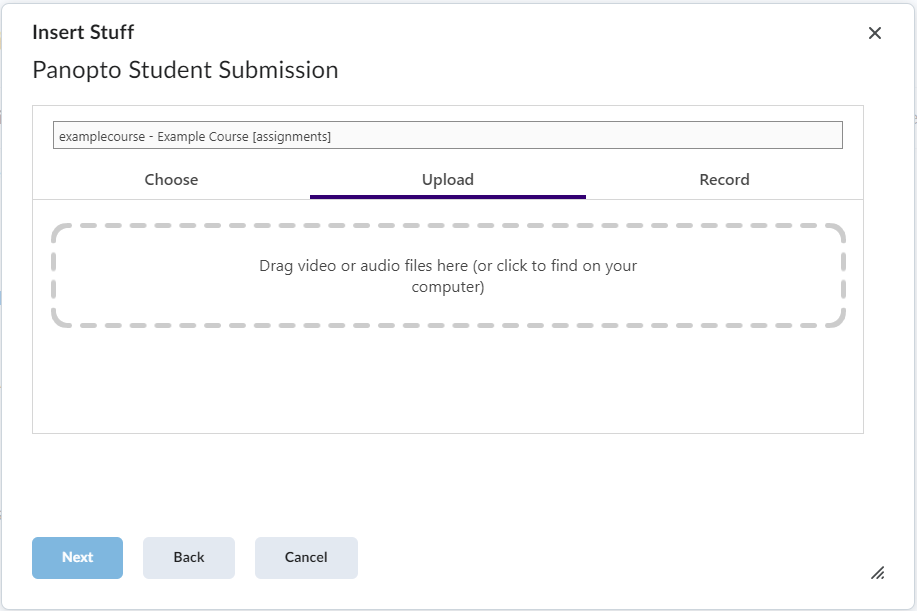Click the dialog resize handle icon
This screenshot has height=611, width=917.
877,573
